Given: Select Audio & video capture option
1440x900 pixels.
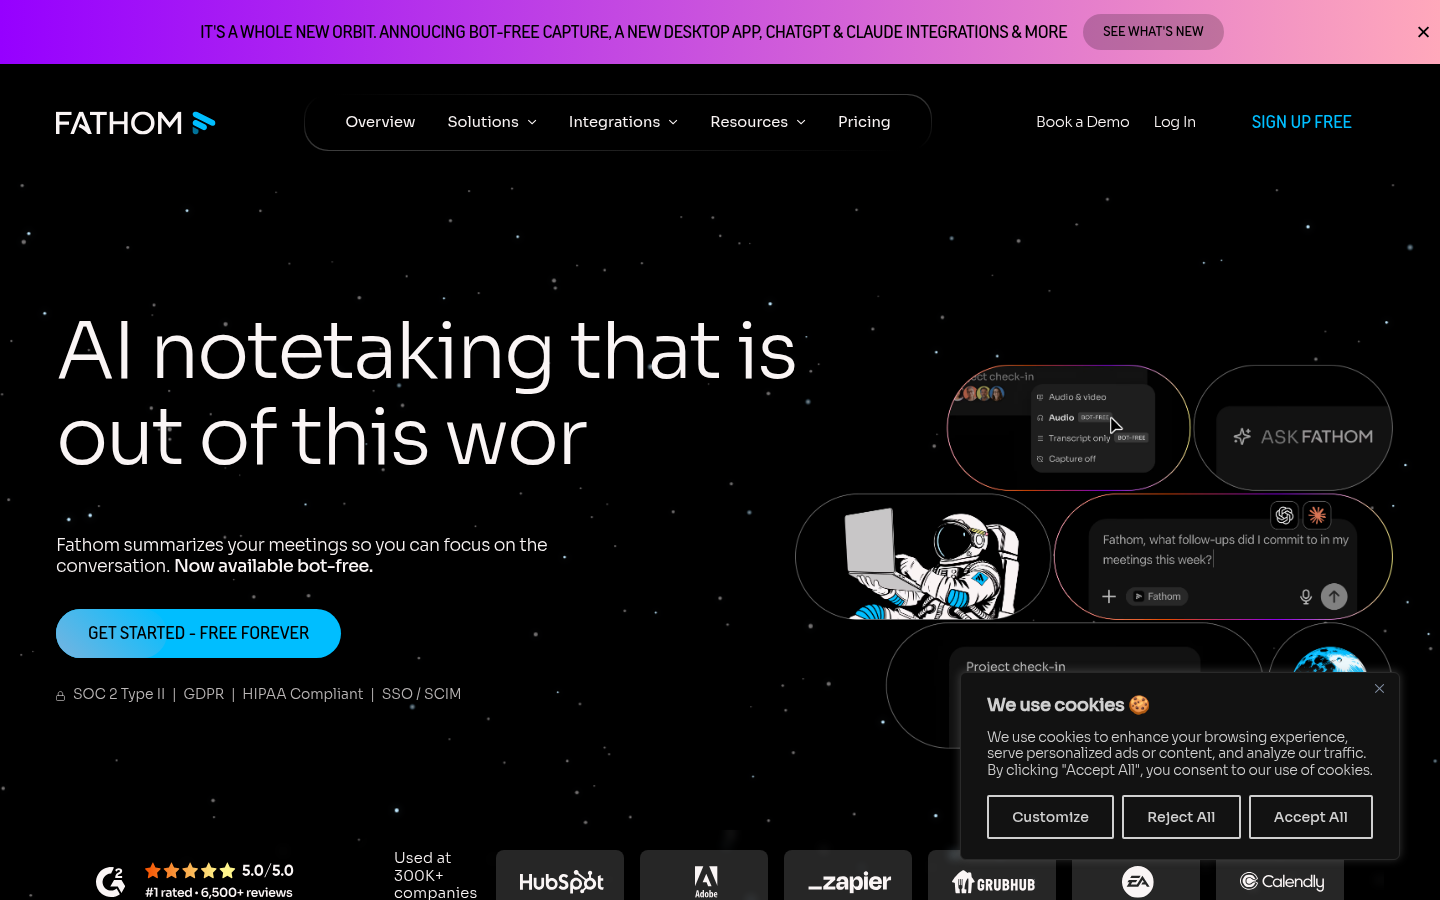Looking at the screenshot, I should 1077,397.
